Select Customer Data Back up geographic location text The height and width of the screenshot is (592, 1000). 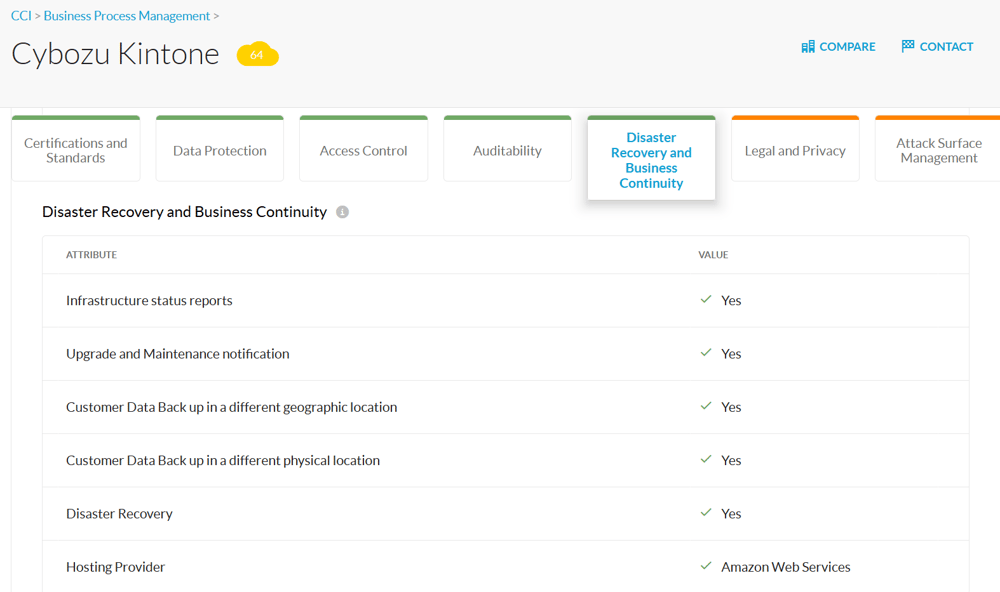click(x=232, y=407)
